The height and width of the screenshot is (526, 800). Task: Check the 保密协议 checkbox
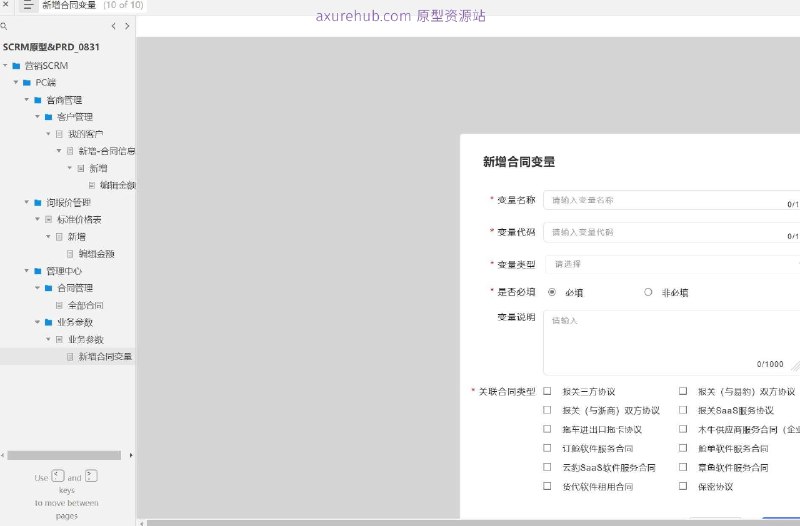pyautogui.click(x=683, y=486)
